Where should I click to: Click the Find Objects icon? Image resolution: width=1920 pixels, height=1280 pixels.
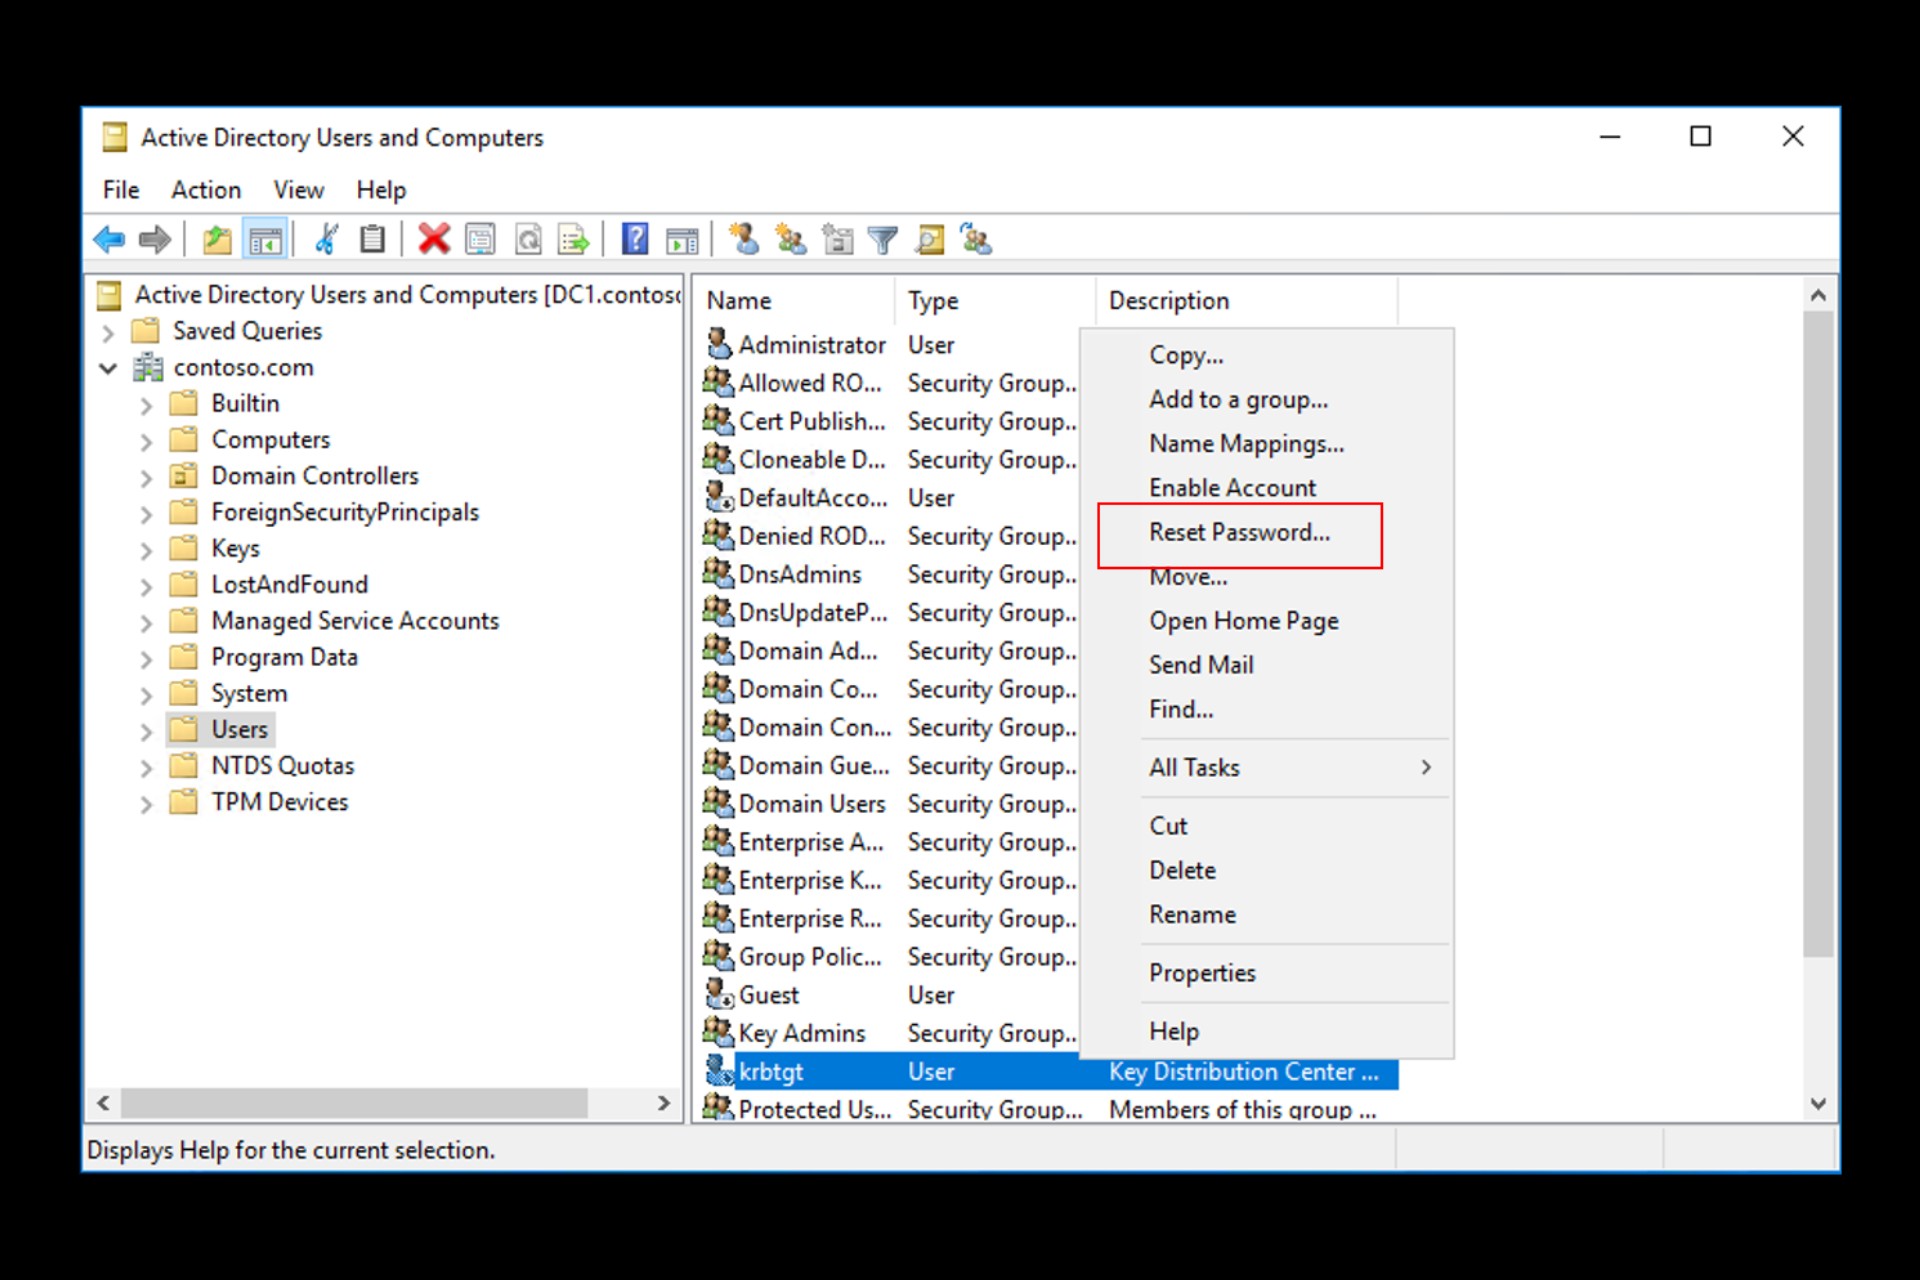pyautogui.click(x=929, y=240)
